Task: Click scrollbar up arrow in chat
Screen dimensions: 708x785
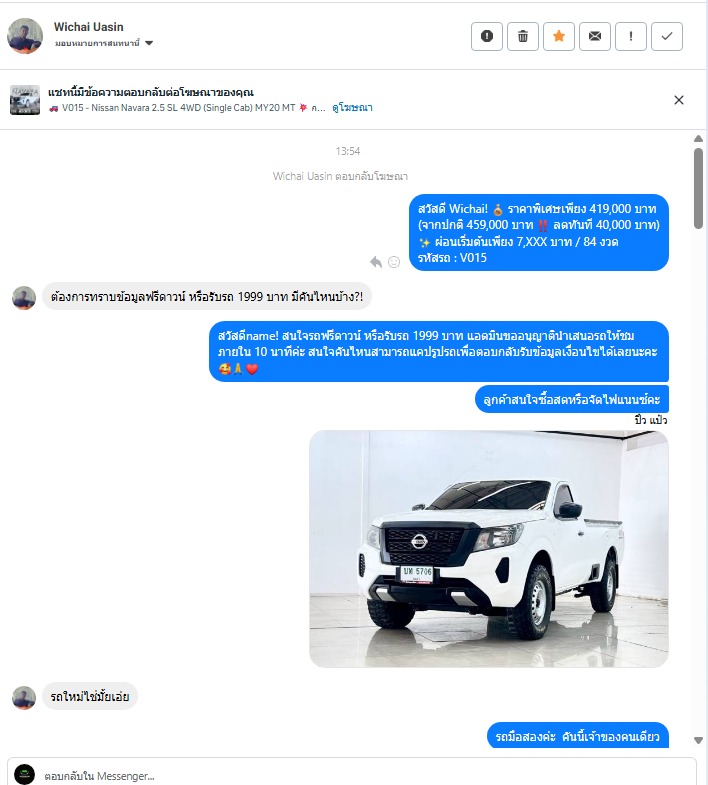Action: (698, 139)
